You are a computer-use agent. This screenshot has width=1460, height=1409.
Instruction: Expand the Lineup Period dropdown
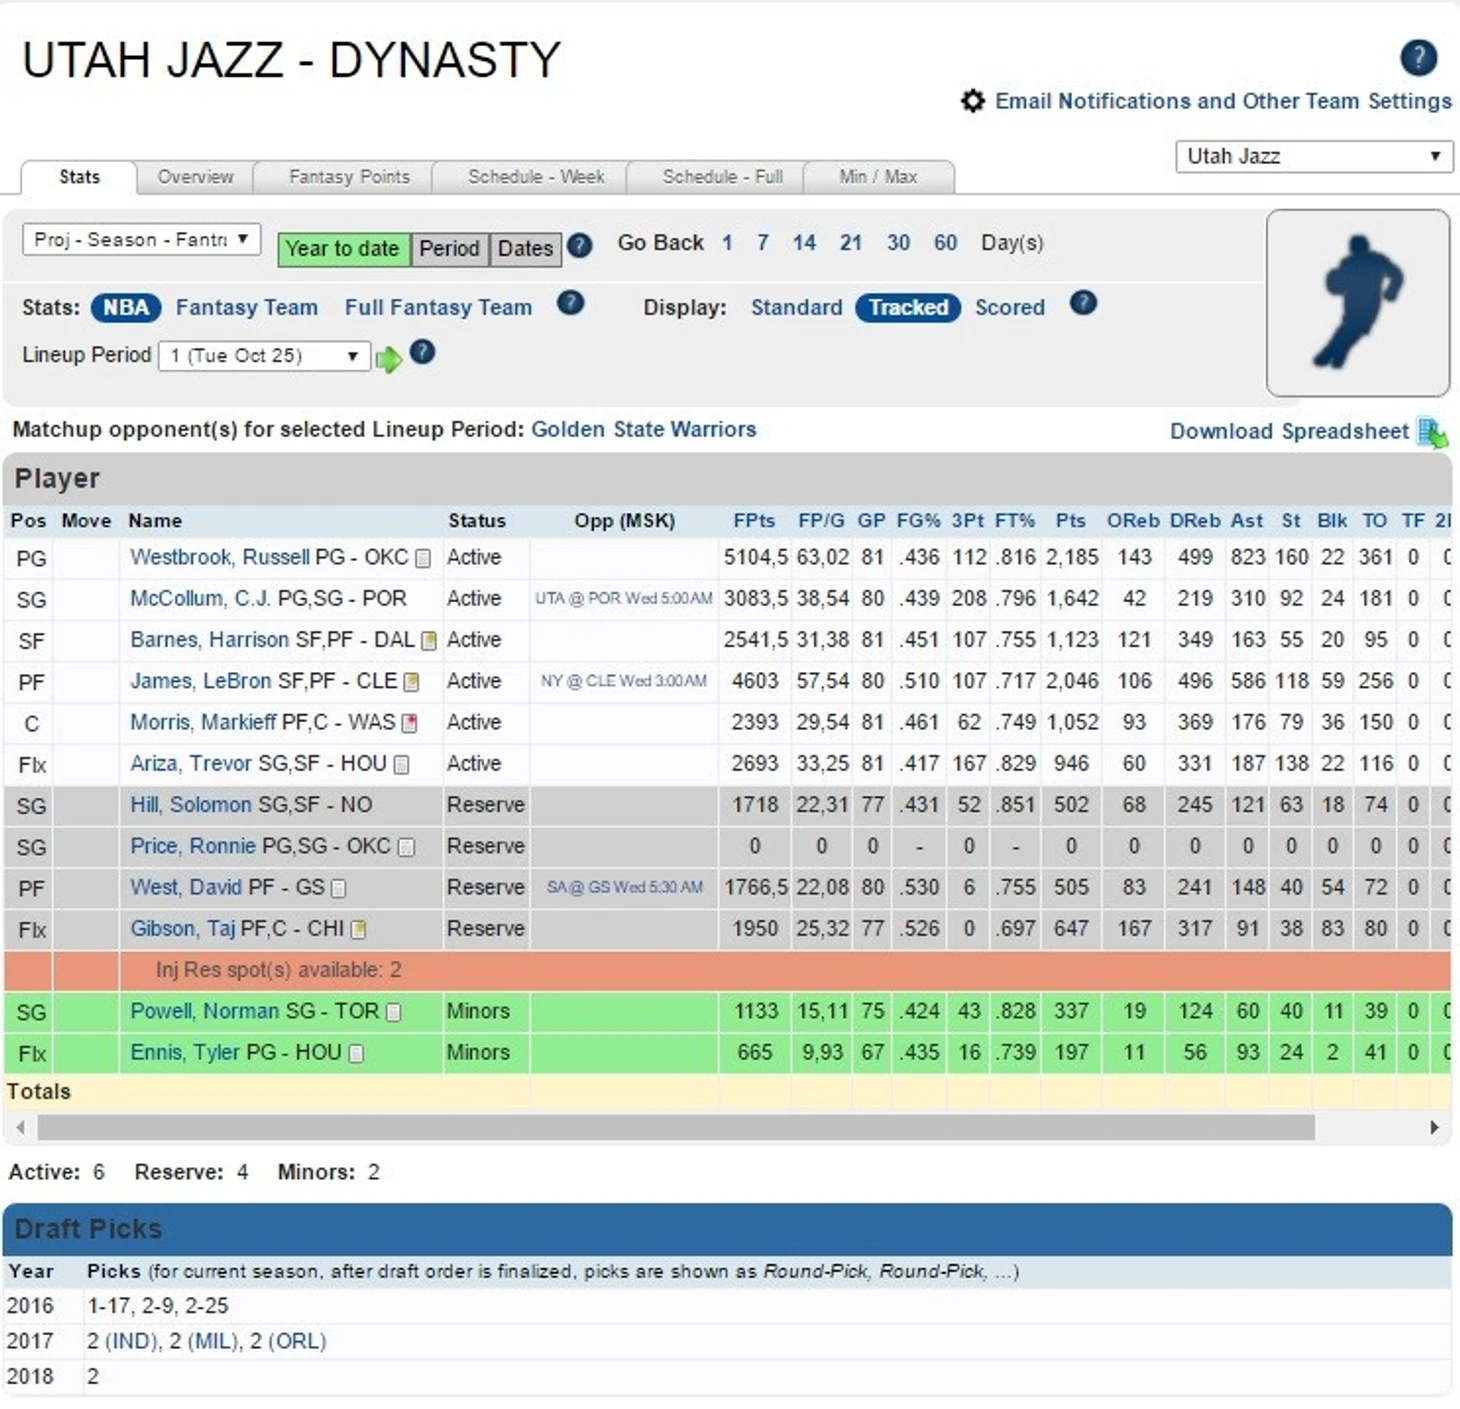point(264,356)
